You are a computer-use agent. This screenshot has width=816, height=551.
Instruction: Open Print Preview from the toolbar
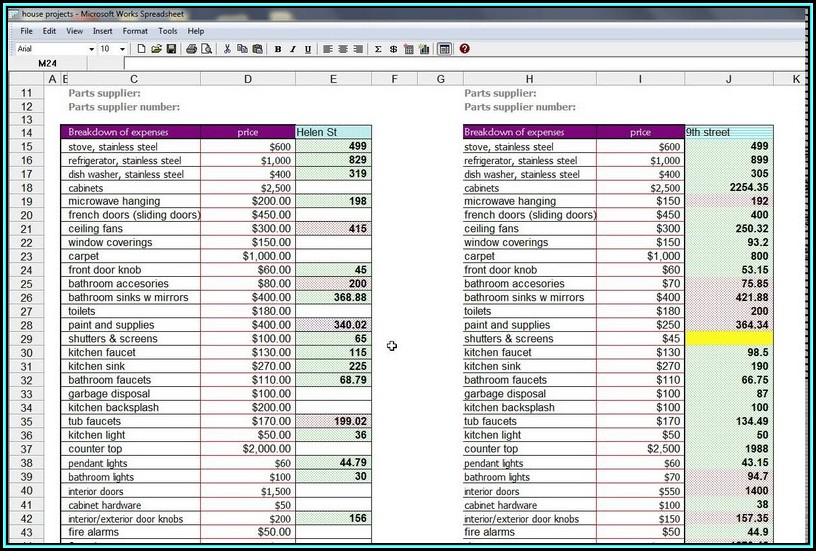click(x=206, y=49)
